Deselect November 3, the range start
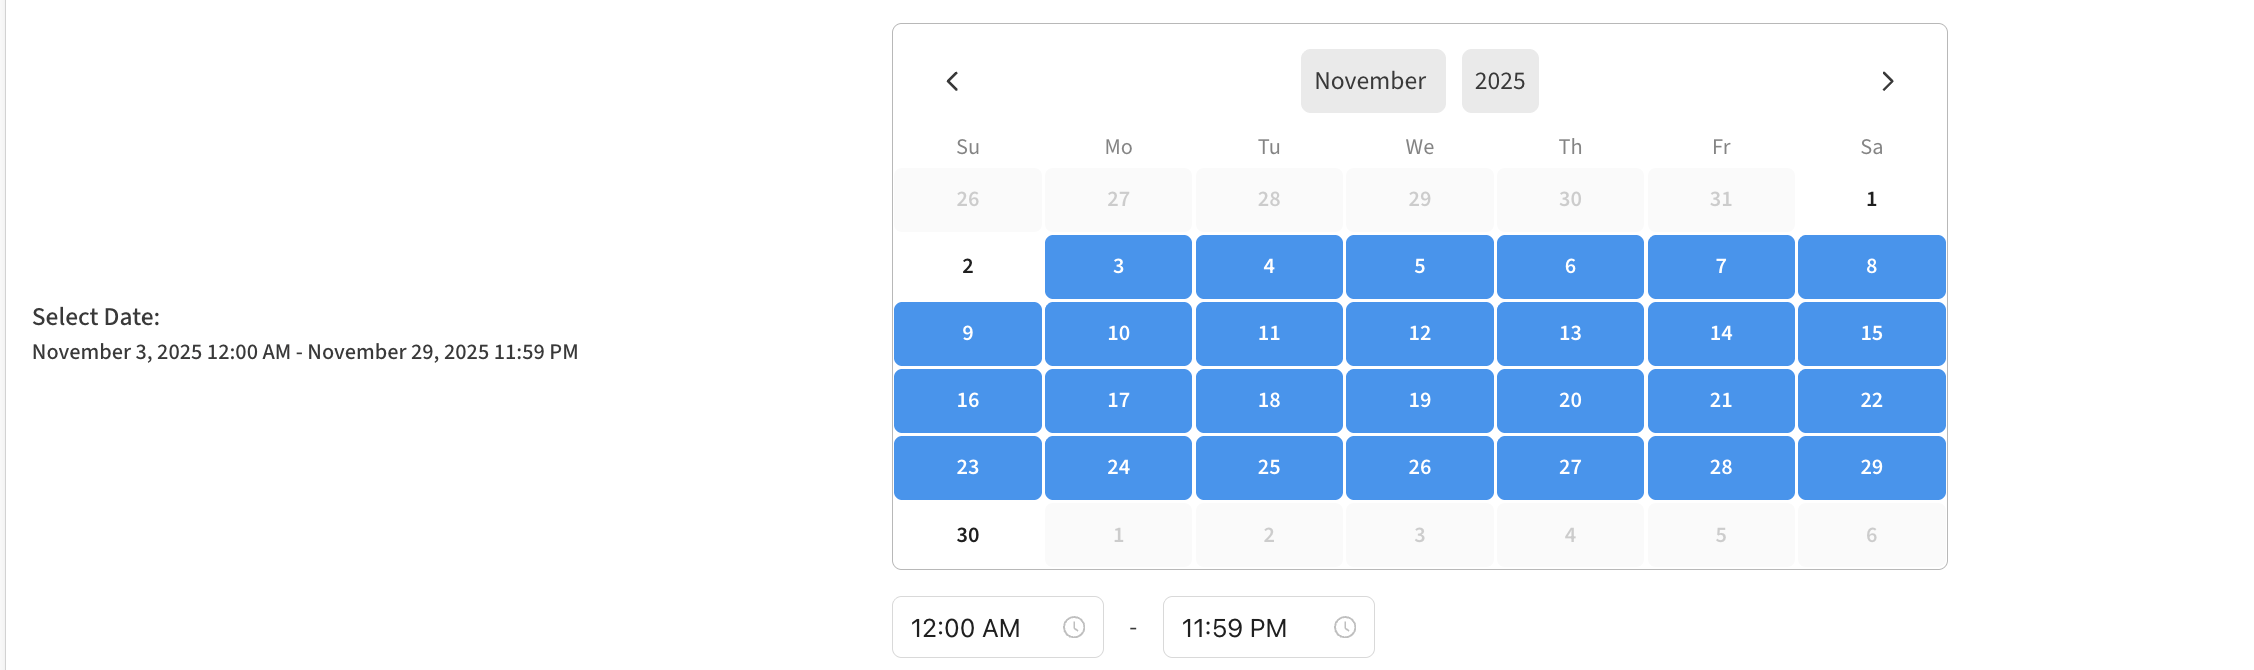Screen dimensions: 2254x670 1117,266
